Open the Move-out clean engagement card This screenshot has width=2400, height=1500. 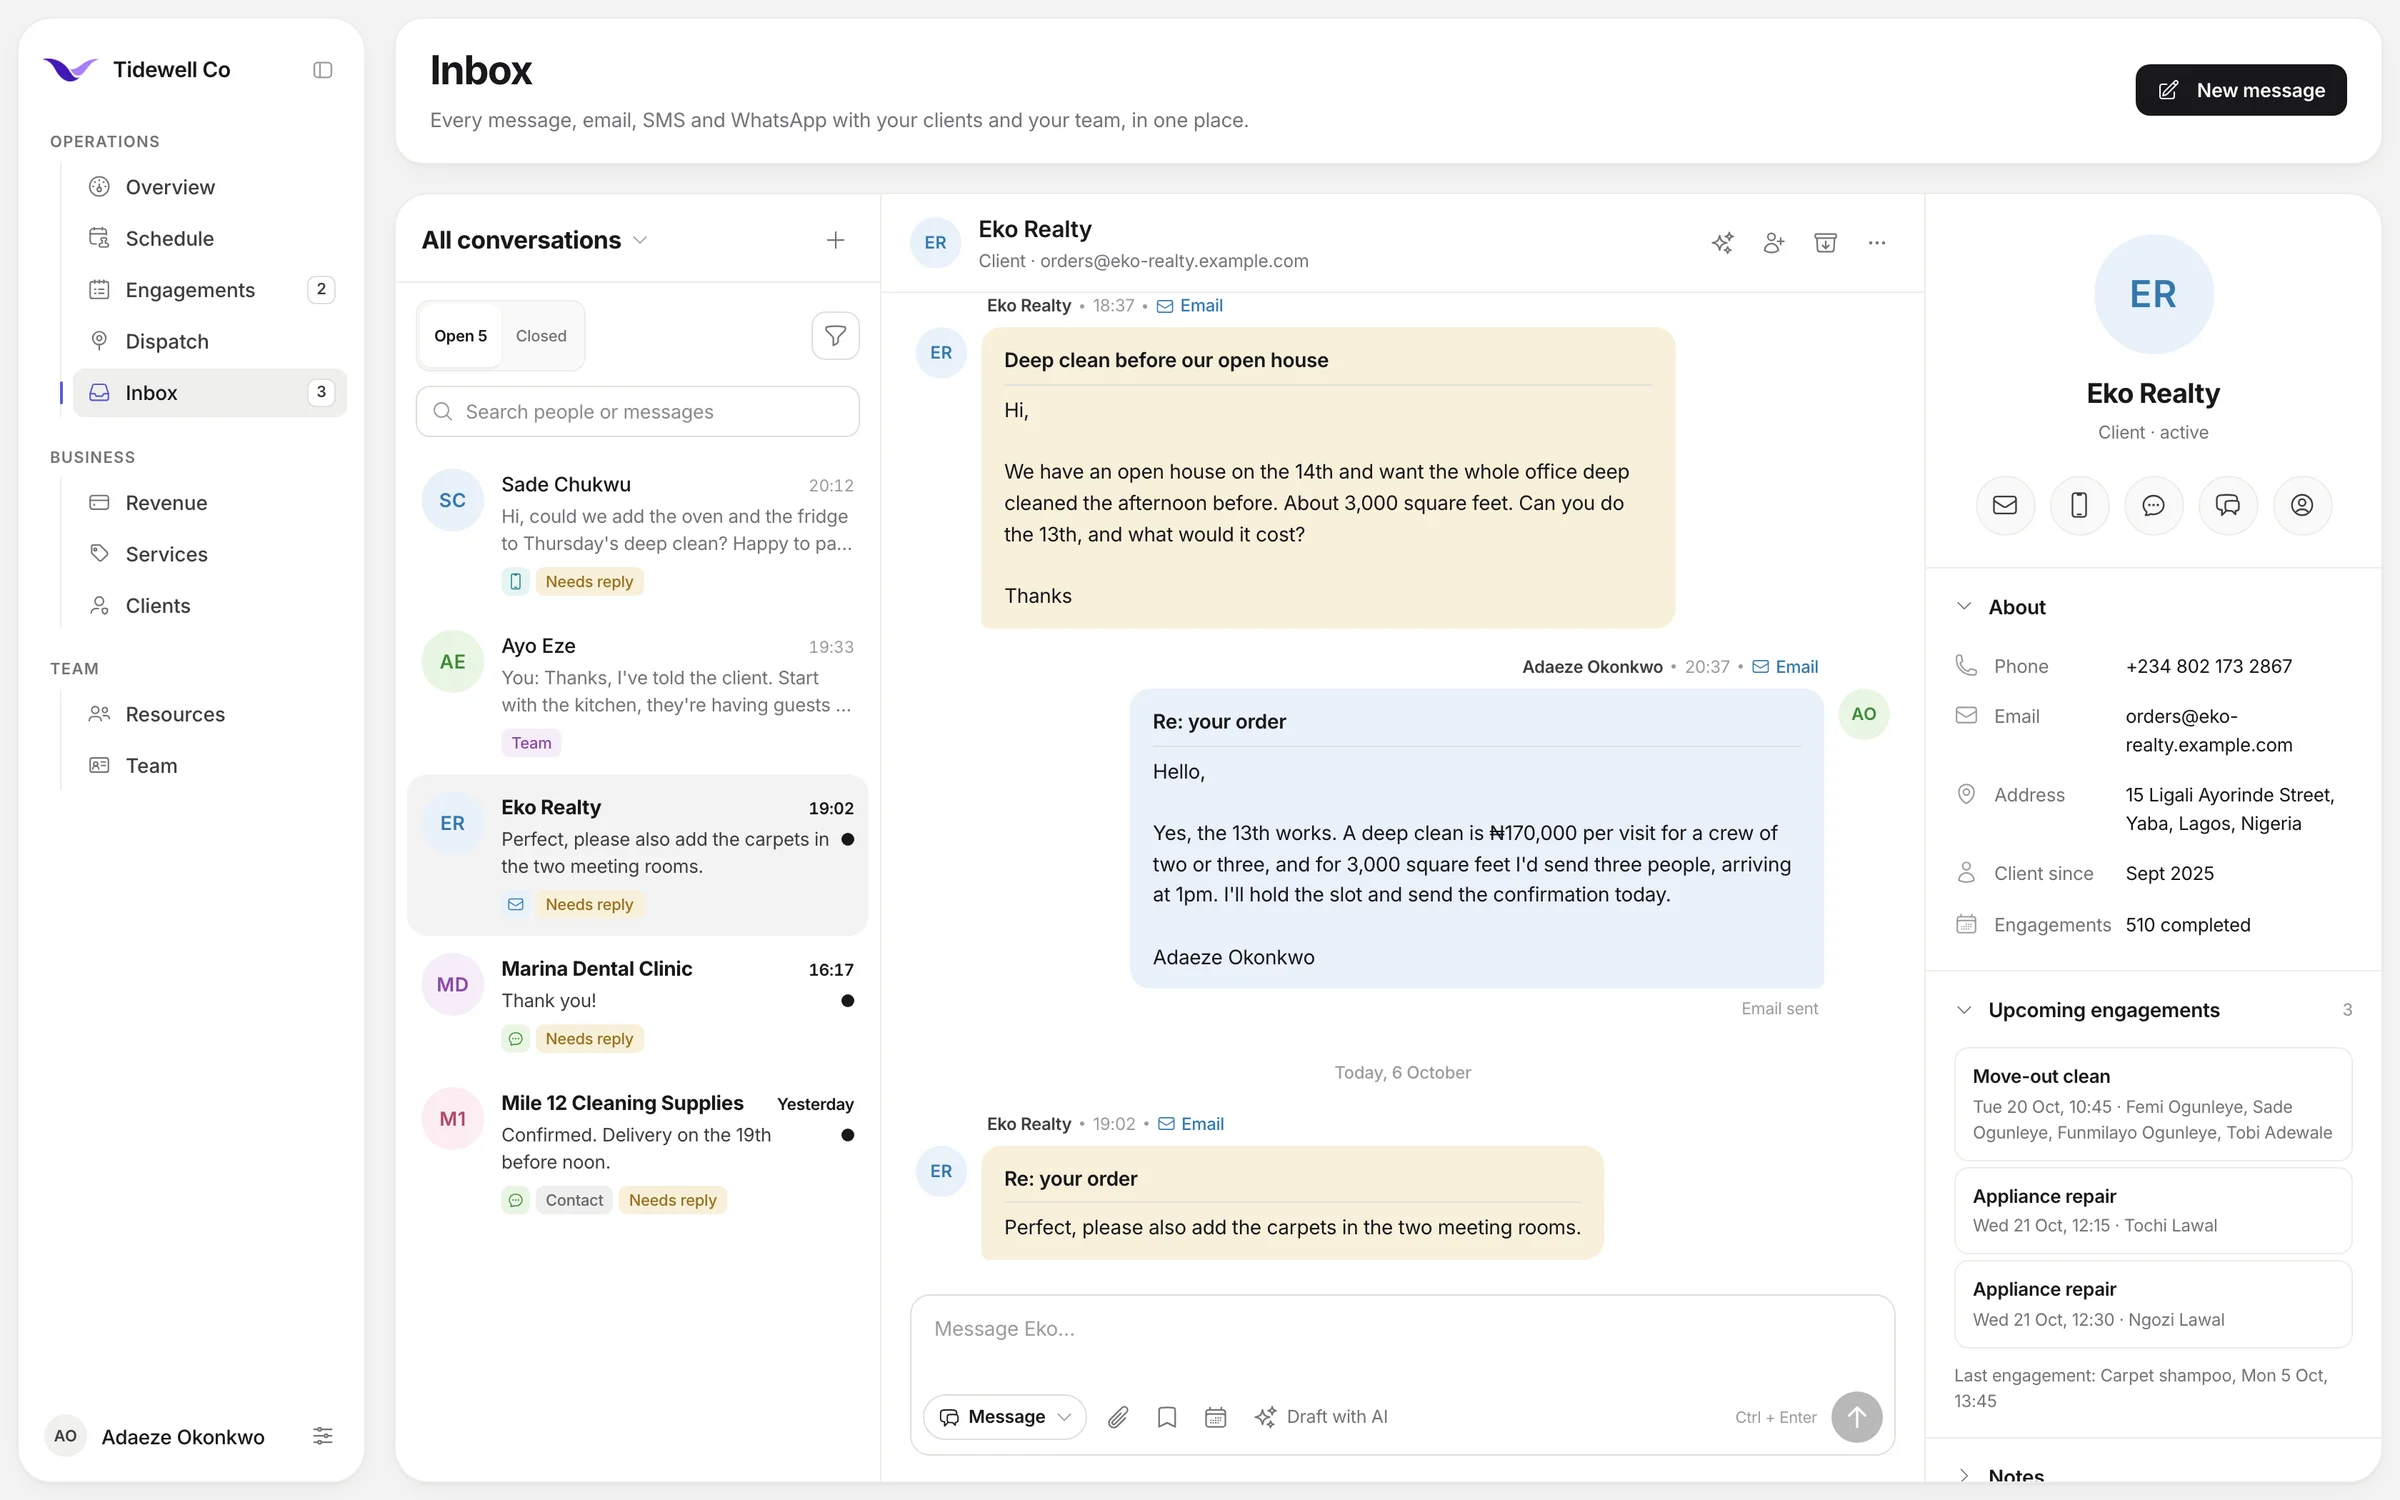[x=2153, y=1104]
